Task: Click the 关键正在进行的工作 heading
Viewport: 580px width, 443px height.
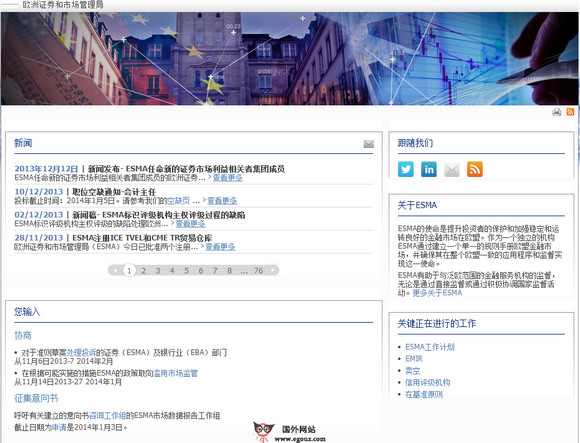Action: pos(437,324)
